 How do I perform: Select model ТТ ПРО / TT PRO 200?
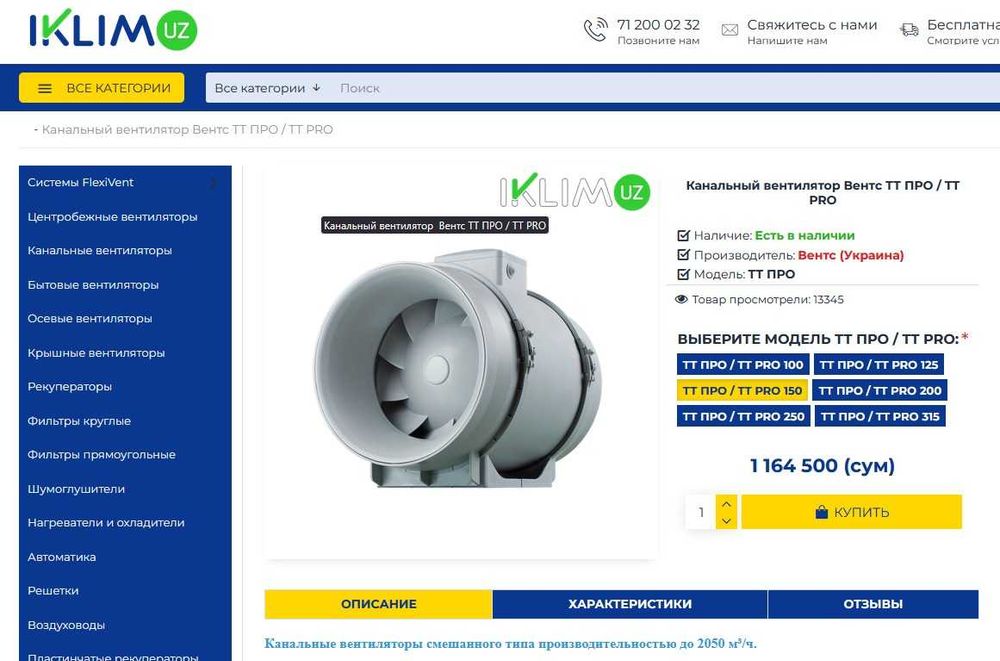(x=880, y=390)
